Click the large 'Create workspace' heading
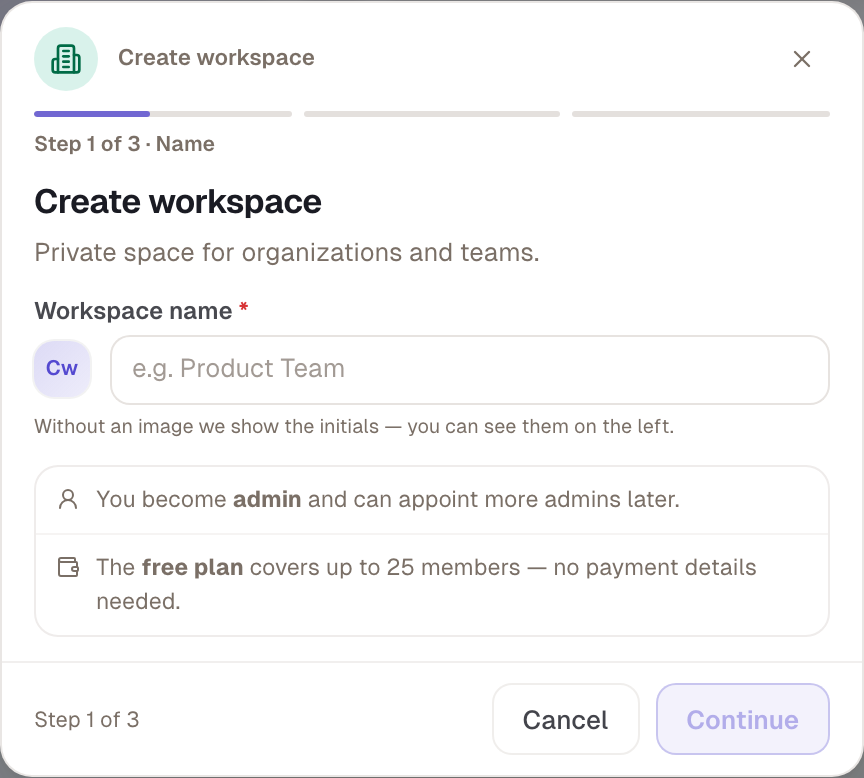864x778 pixels. (x=178, y=202)
